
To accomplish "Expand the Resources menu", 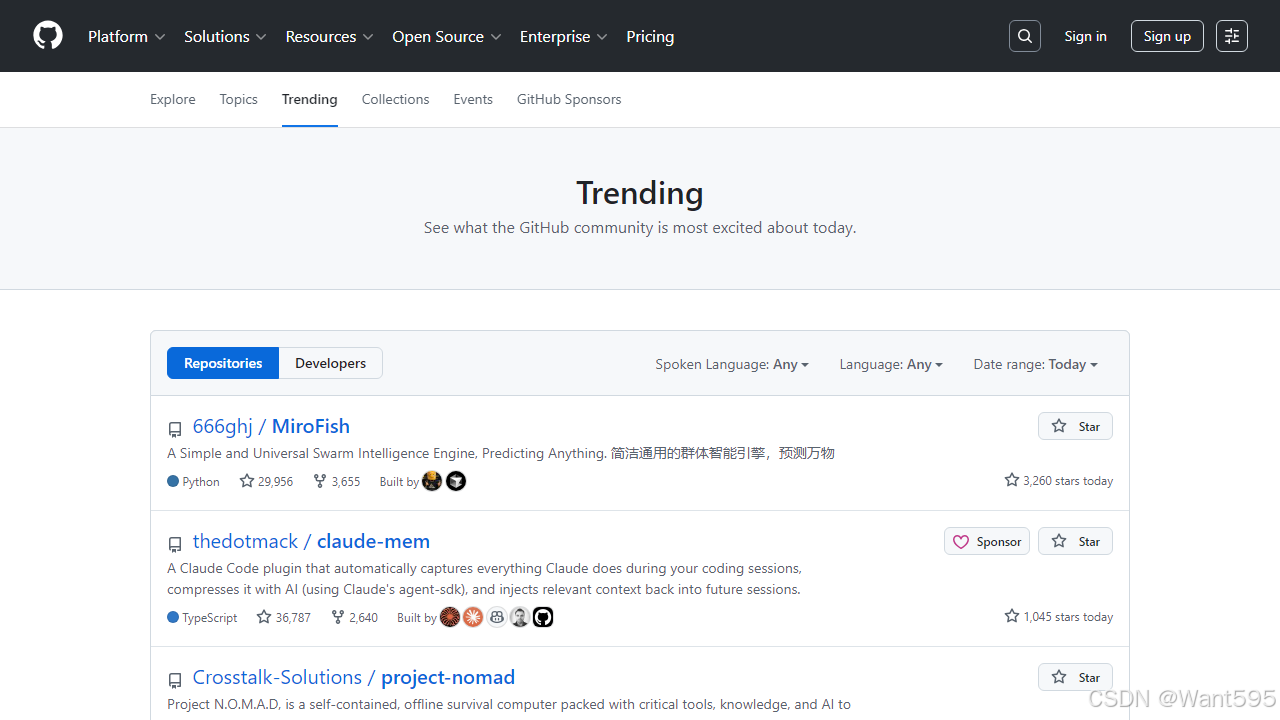I will pos(330,36).
